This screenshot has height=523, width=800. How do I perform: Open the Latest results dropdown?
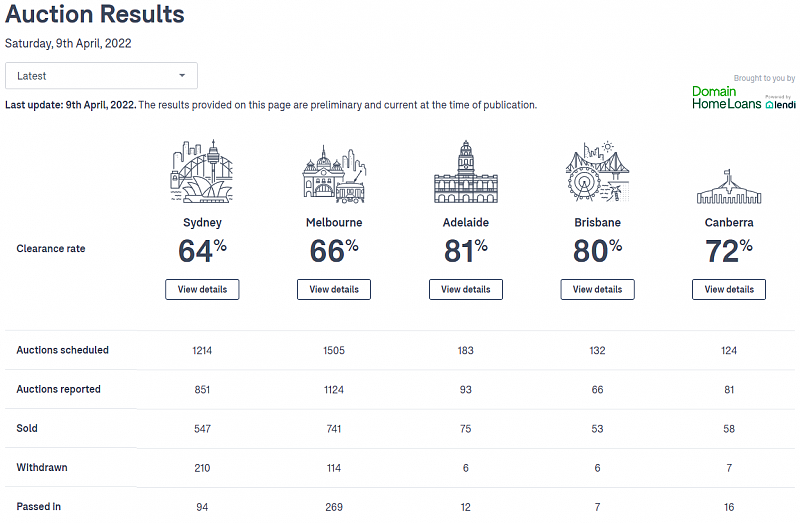[101, 76]
